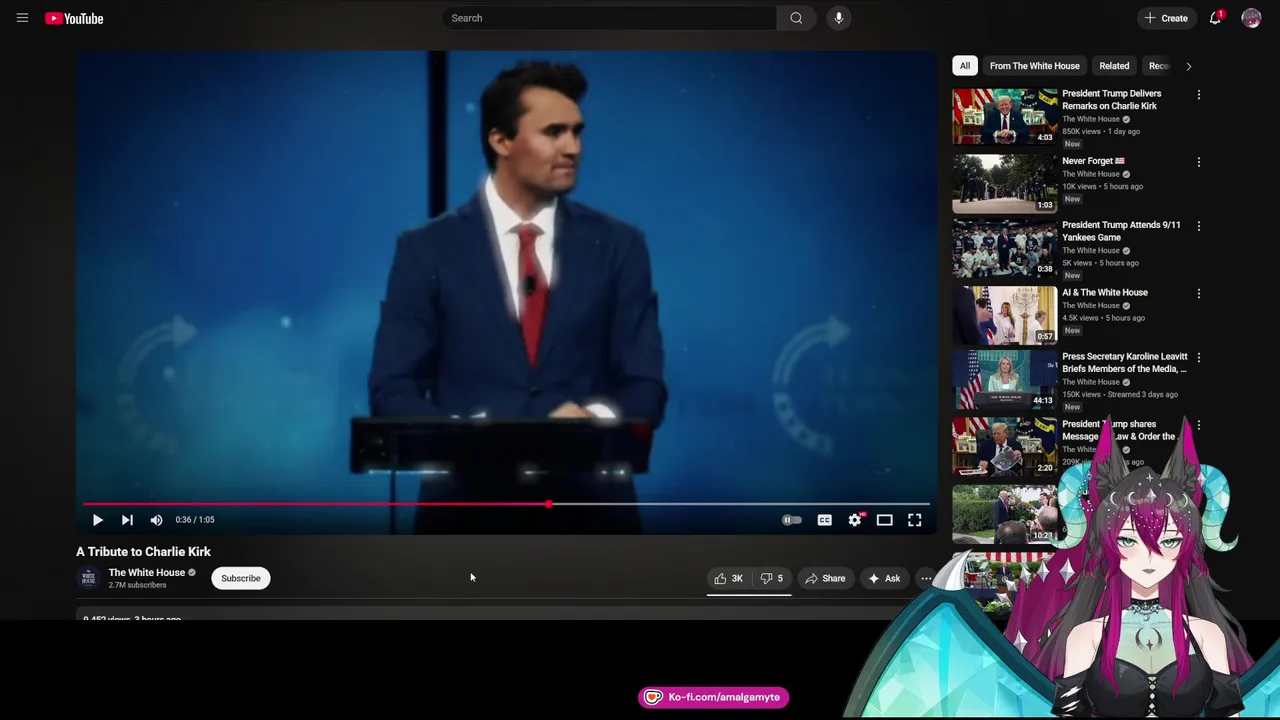The height and width of the screenshot is (720, 1280).
Task: Open Press Secretary Karoline Leavitt briefing thumbnail
Action: pyautogui.click(x=1005, y=379)
